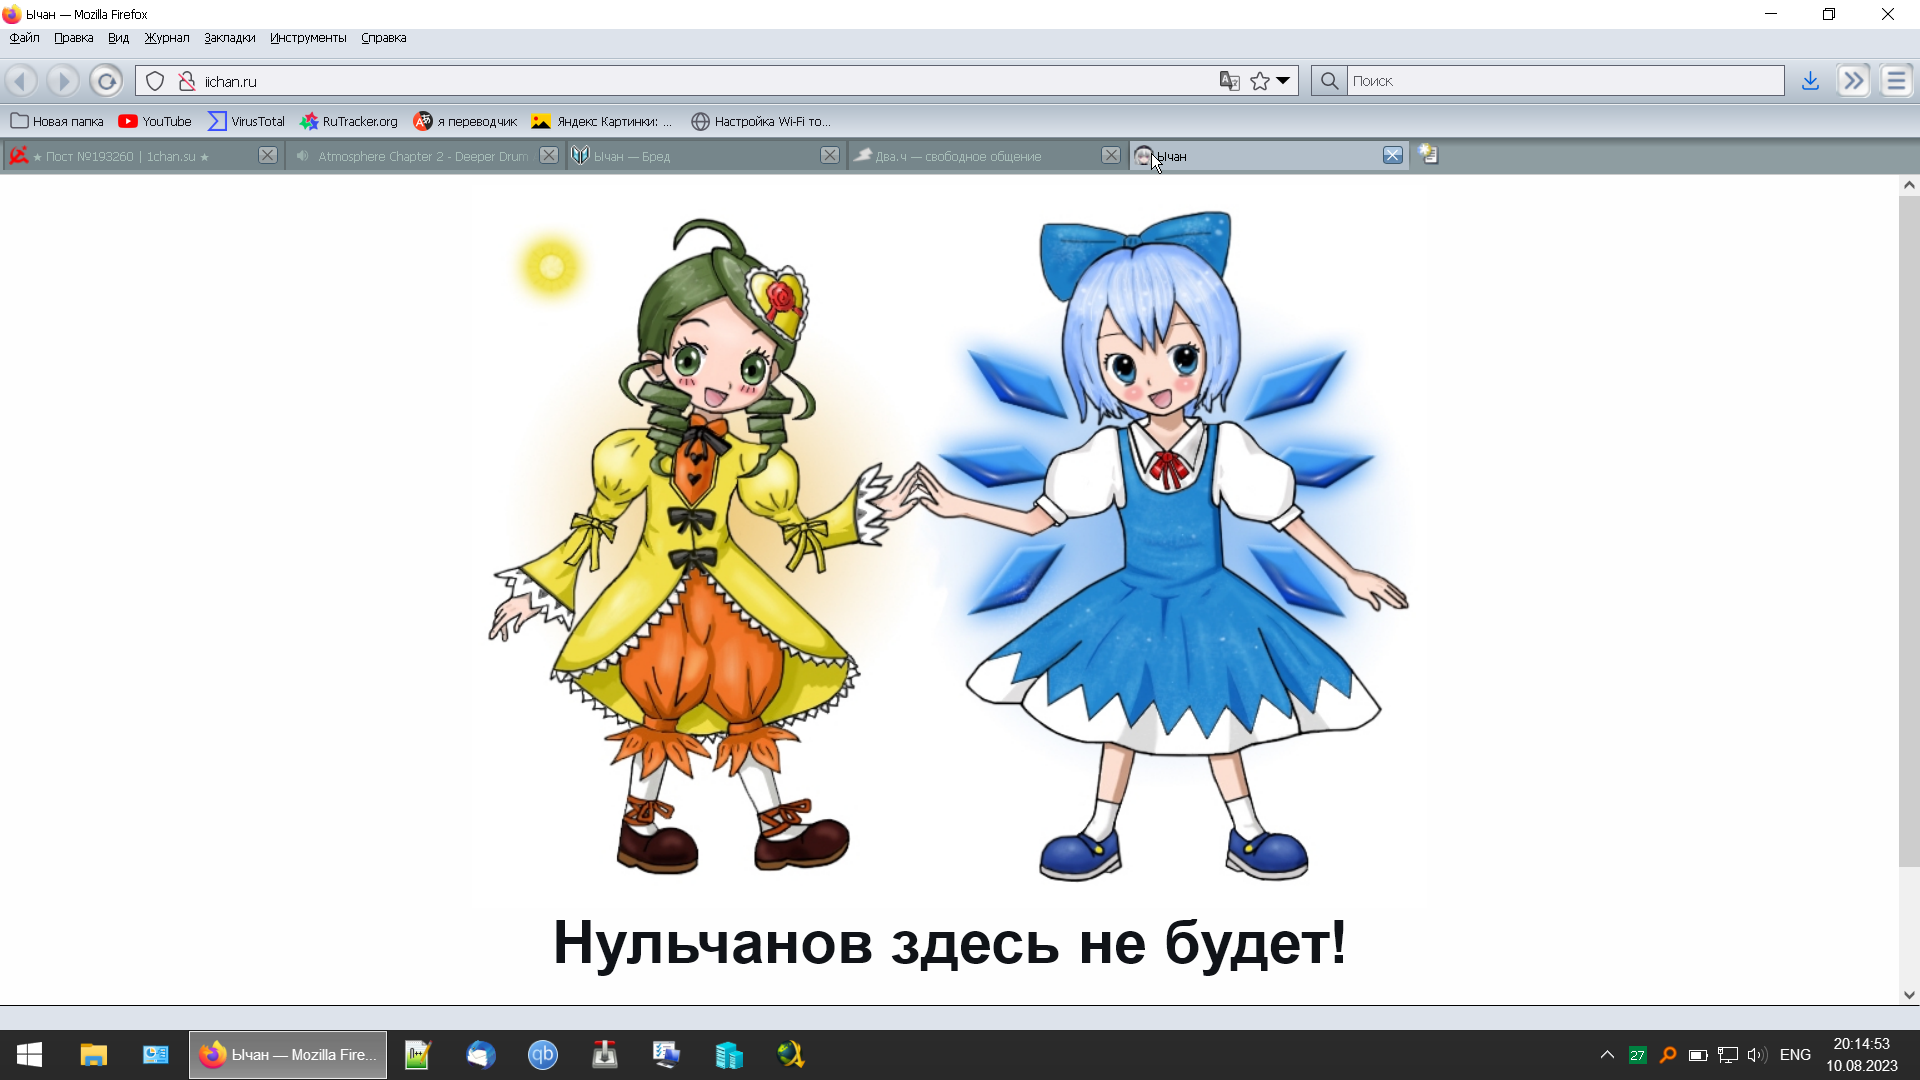Open the Firefox hamburger menu
The height and width of the screenshot is (1080, 1920).
pyautogui.click(x=1896, y=81)
